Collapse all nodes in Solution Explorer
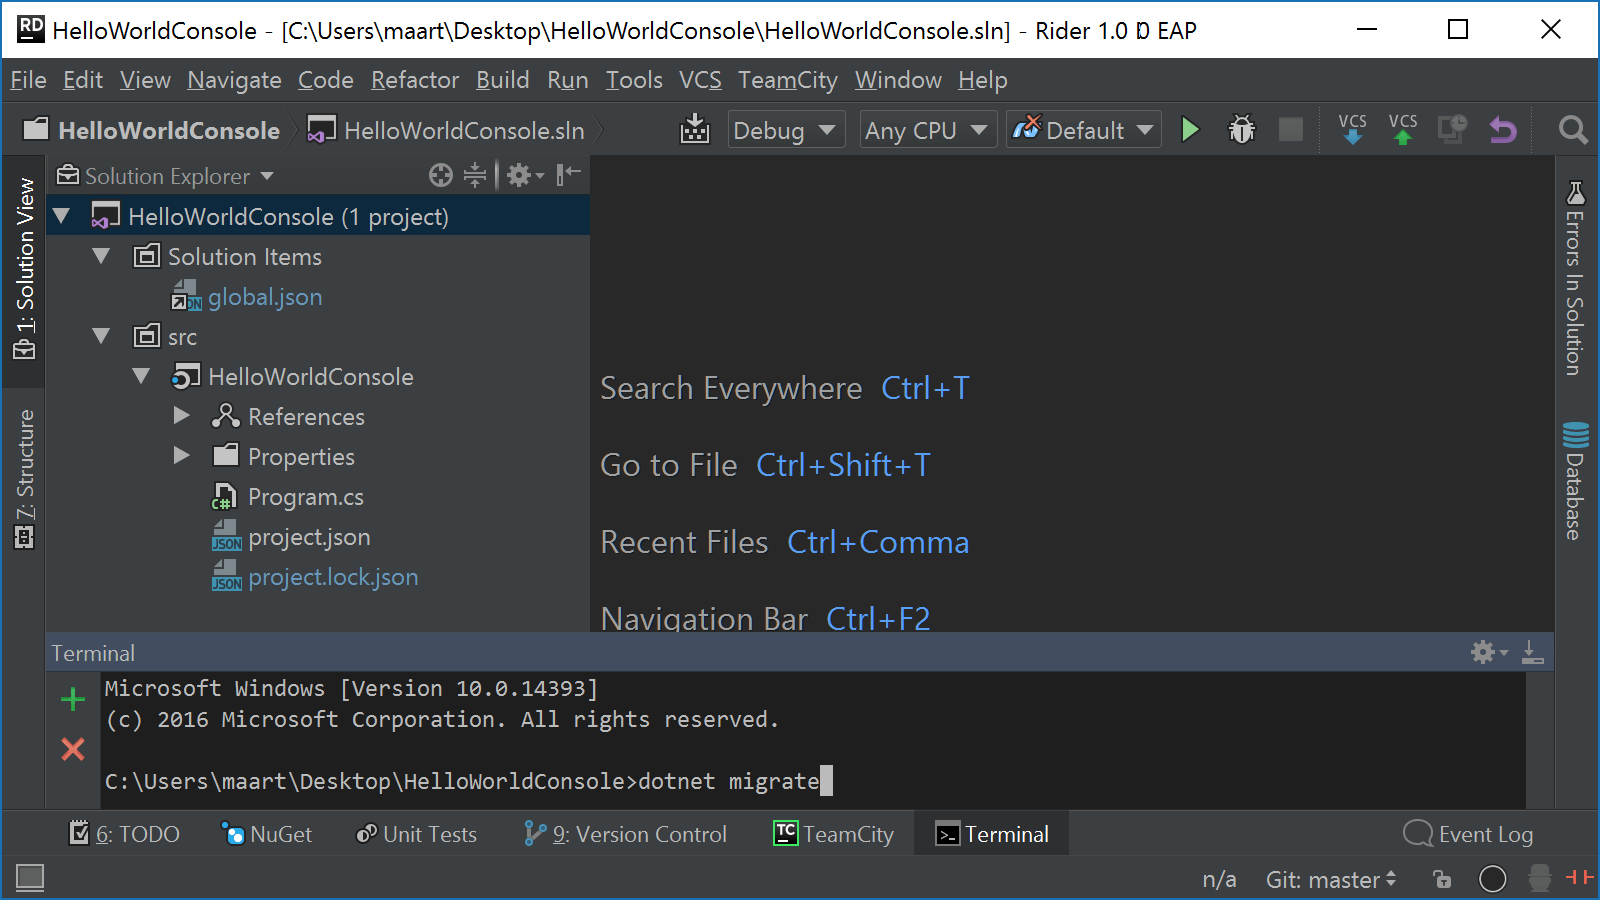The image size is (1600, 900). [x=475, y=175]
